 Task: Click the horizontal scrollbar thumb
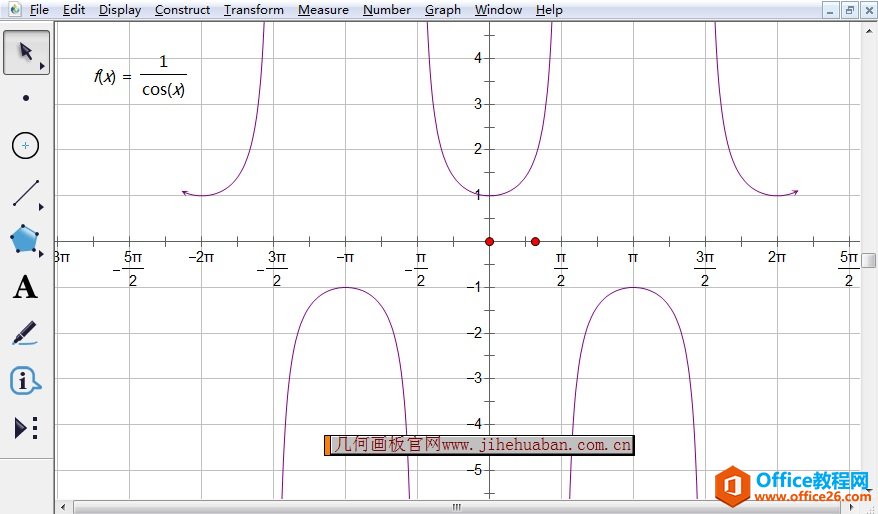click(x=456, y=507)
